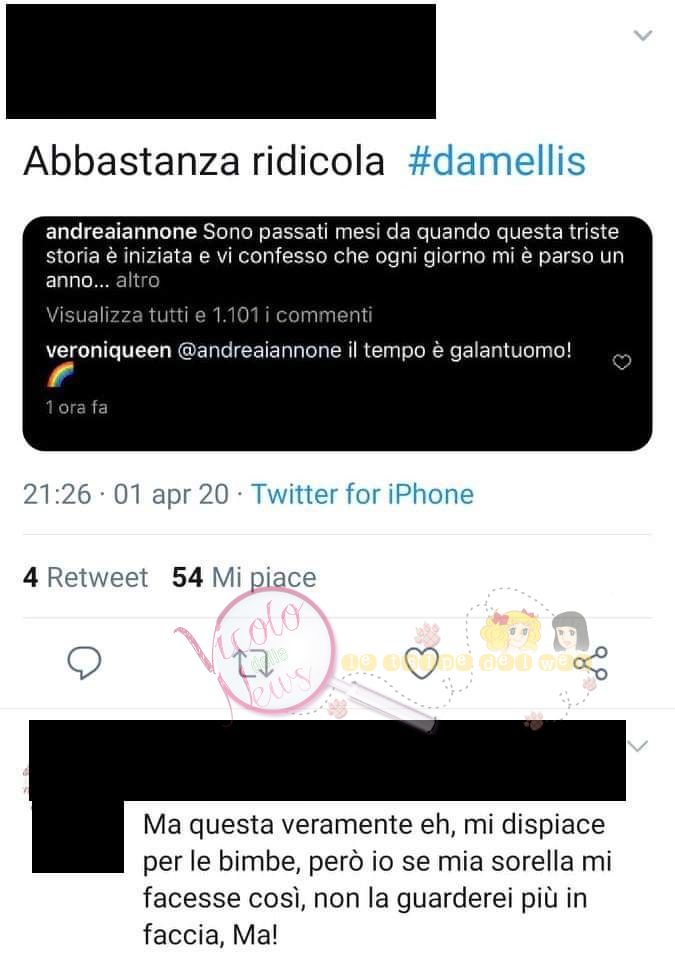Open 'Visualizza tutti e 1.101 i commenti'
675x962 pixels.
point(209,315)
